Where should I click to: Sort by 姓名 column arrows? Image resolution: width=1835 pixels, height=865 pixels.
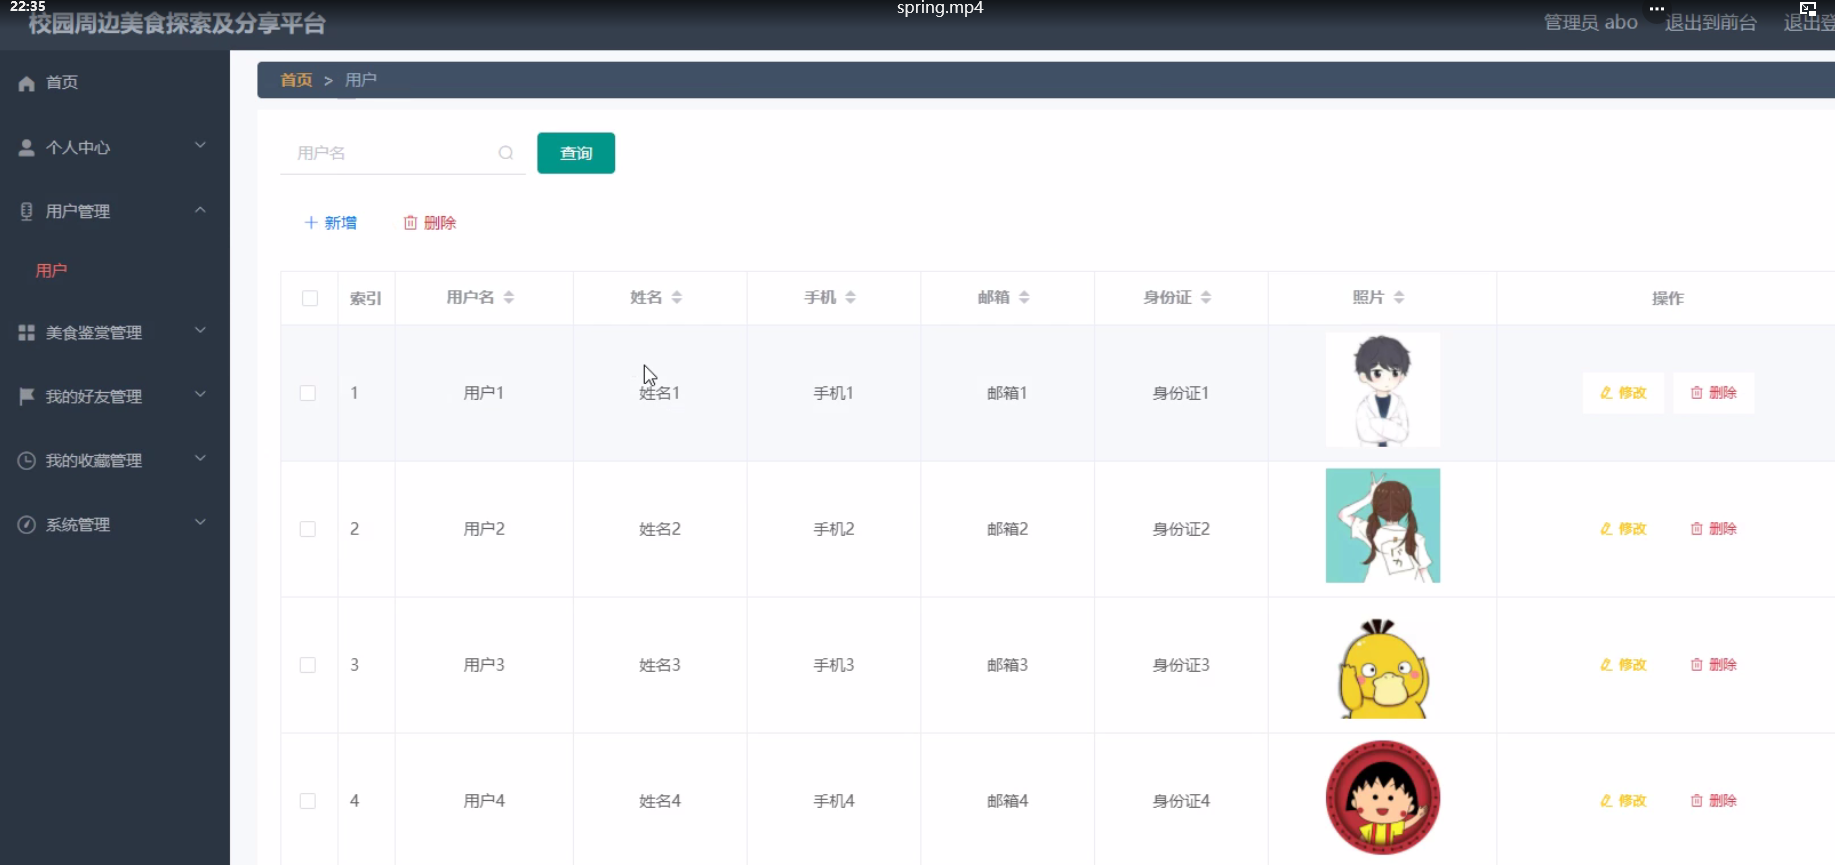click(x=677, y=297)
